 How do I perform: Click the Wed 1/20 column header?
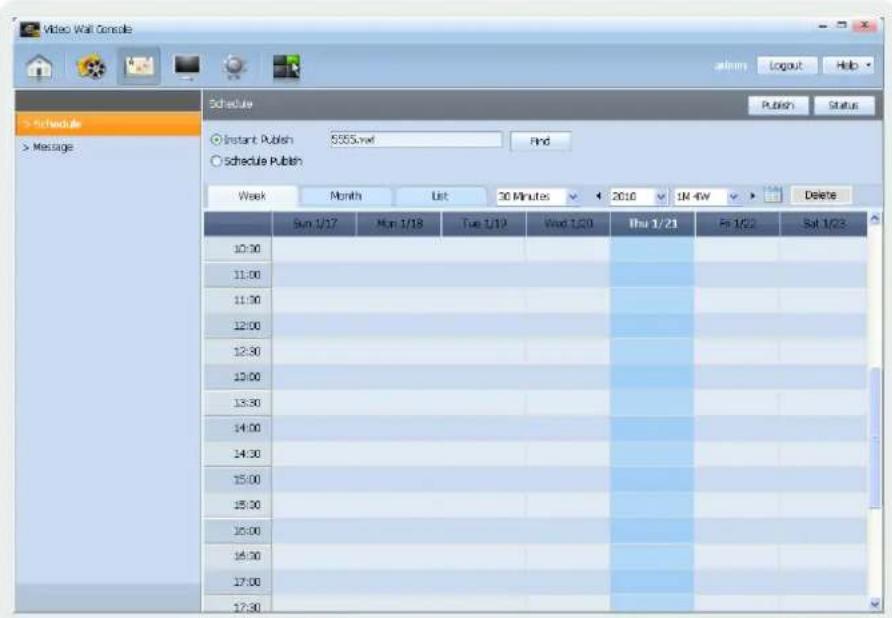click(568, 224)
